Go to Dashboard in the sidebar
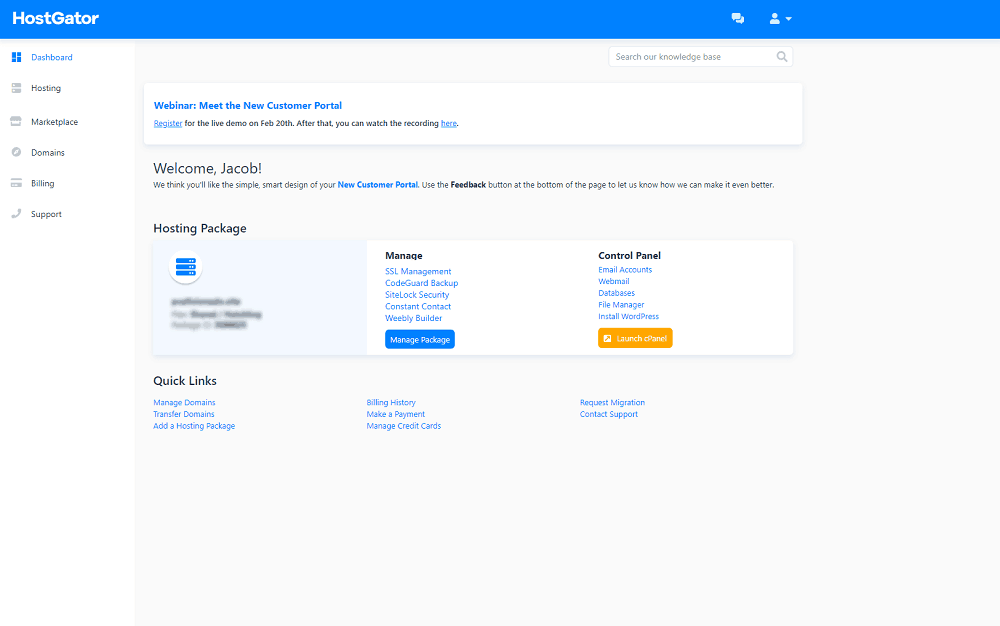 point(52,57)
